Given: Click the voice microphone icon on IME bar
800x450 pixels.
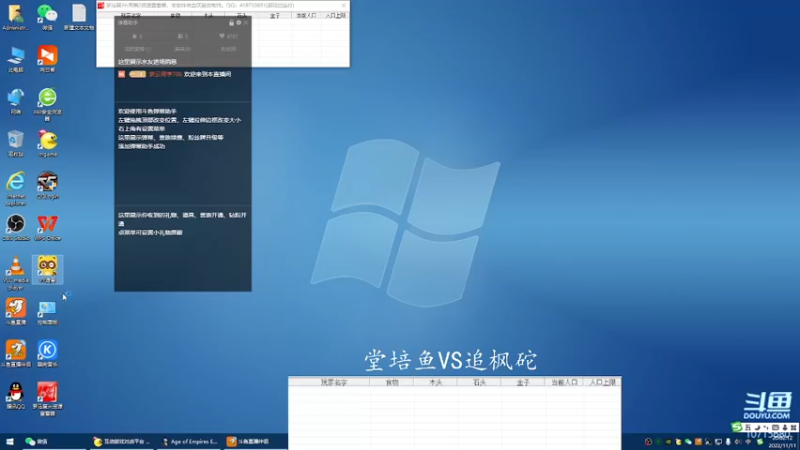Looking at the screenshot, I should point(785,428).
